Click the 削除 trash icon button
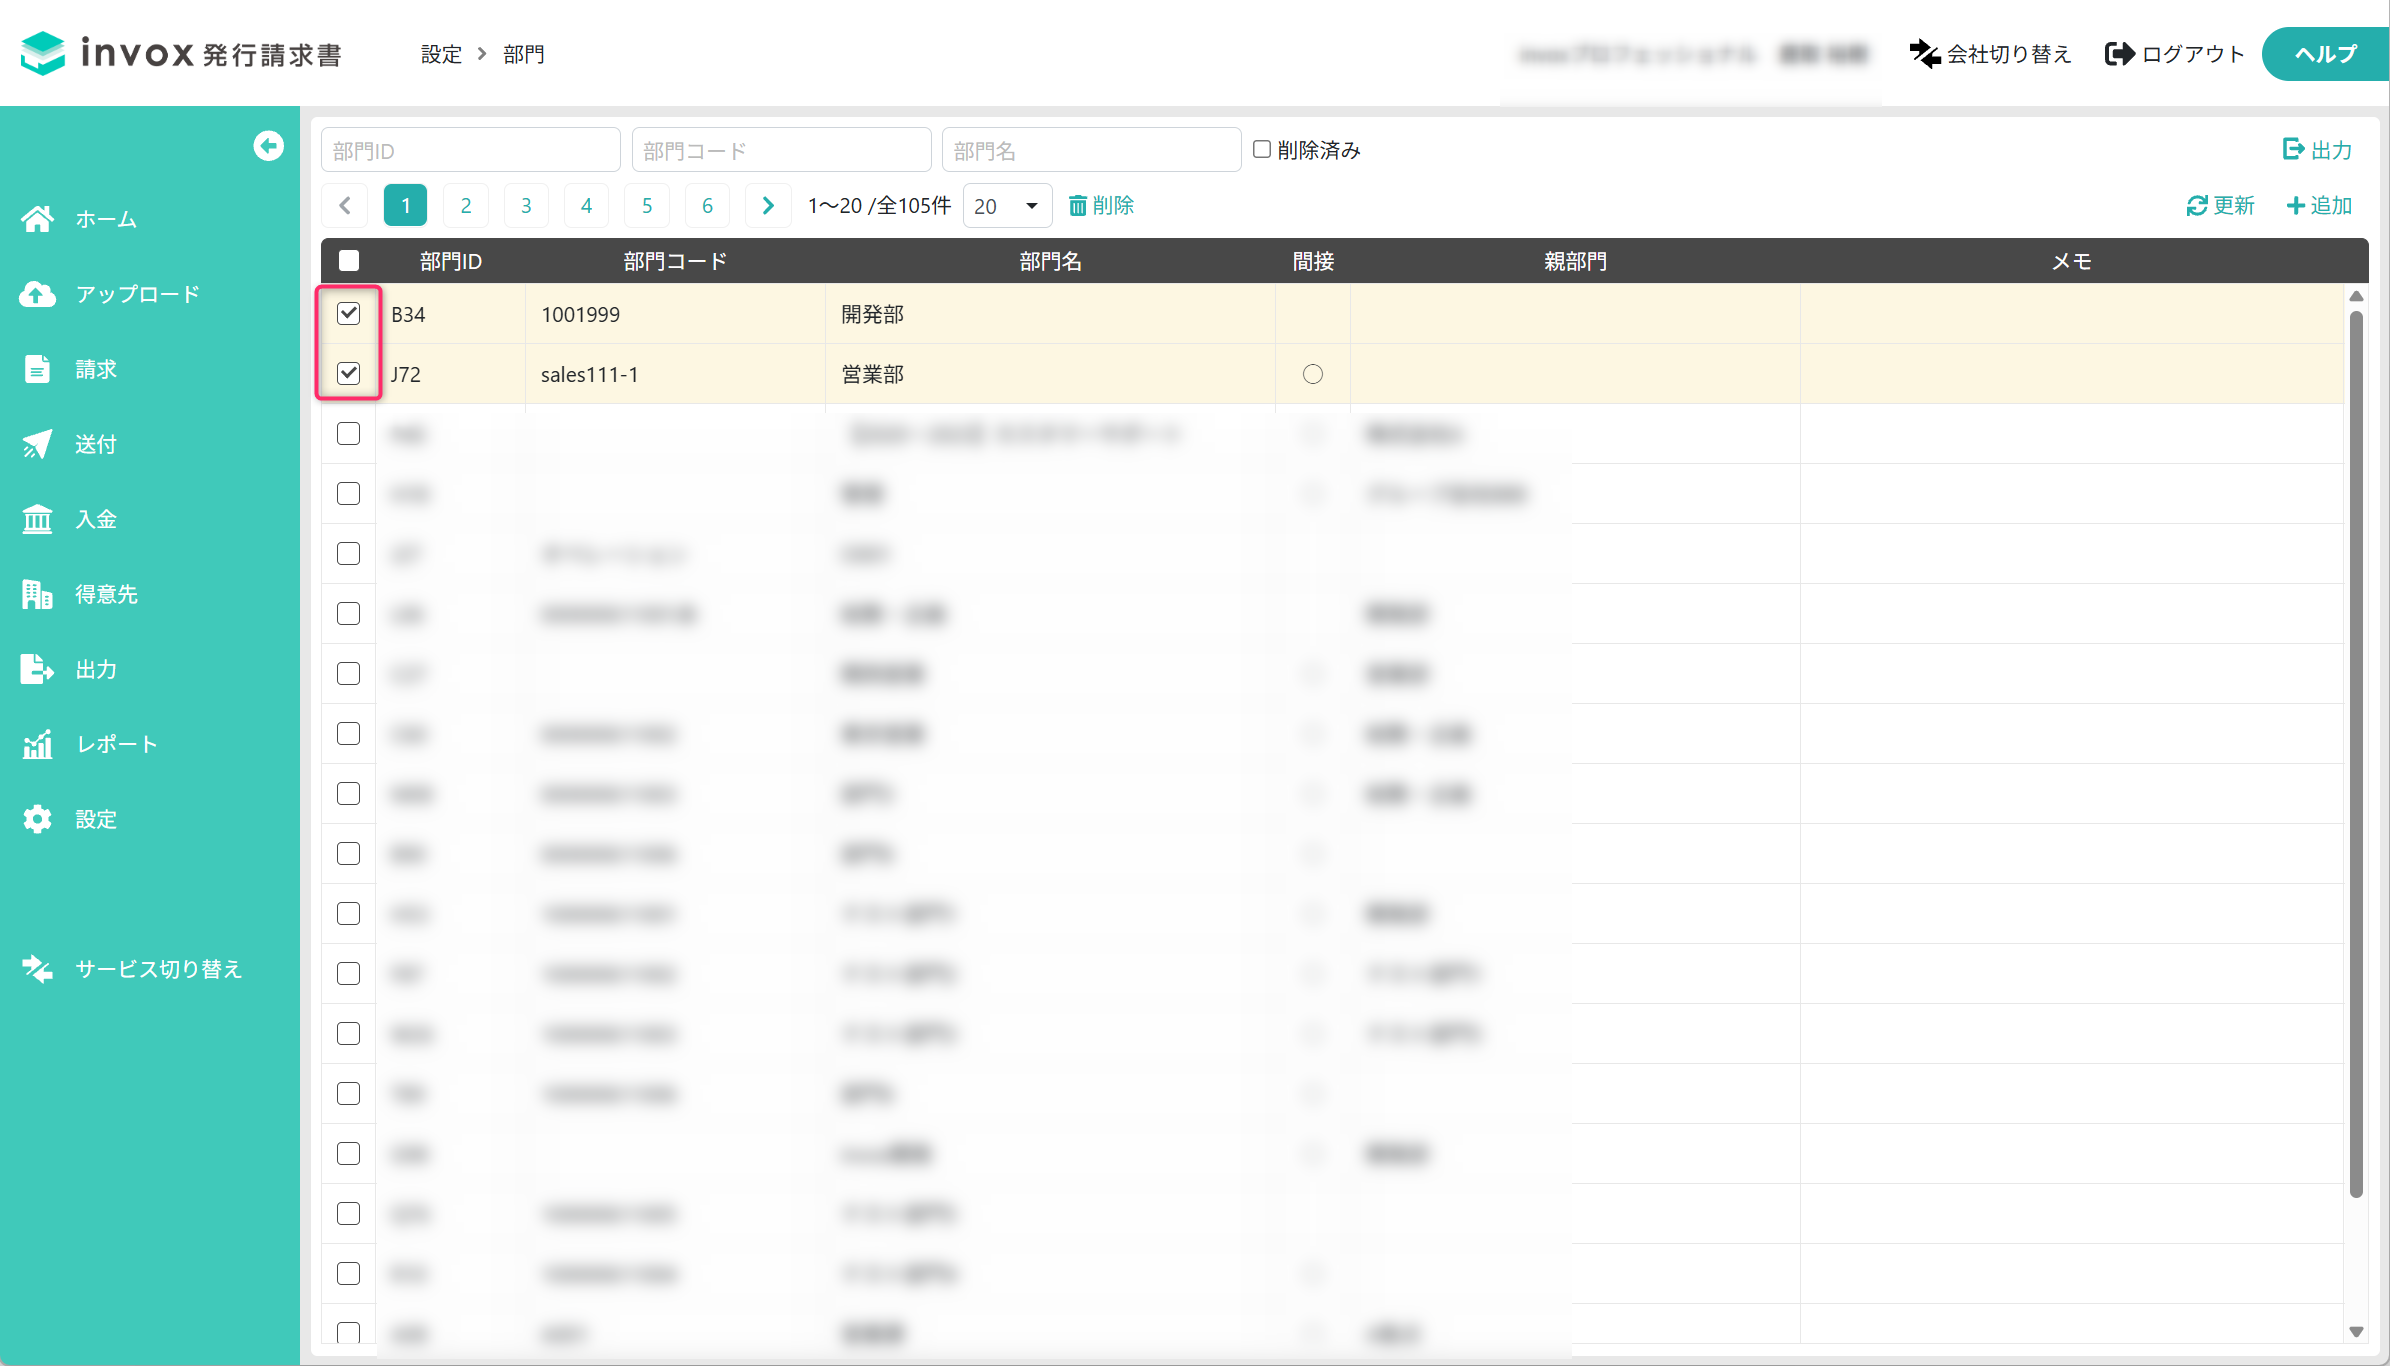This screenshot has height=1366, width=2390. (1101, 205)
